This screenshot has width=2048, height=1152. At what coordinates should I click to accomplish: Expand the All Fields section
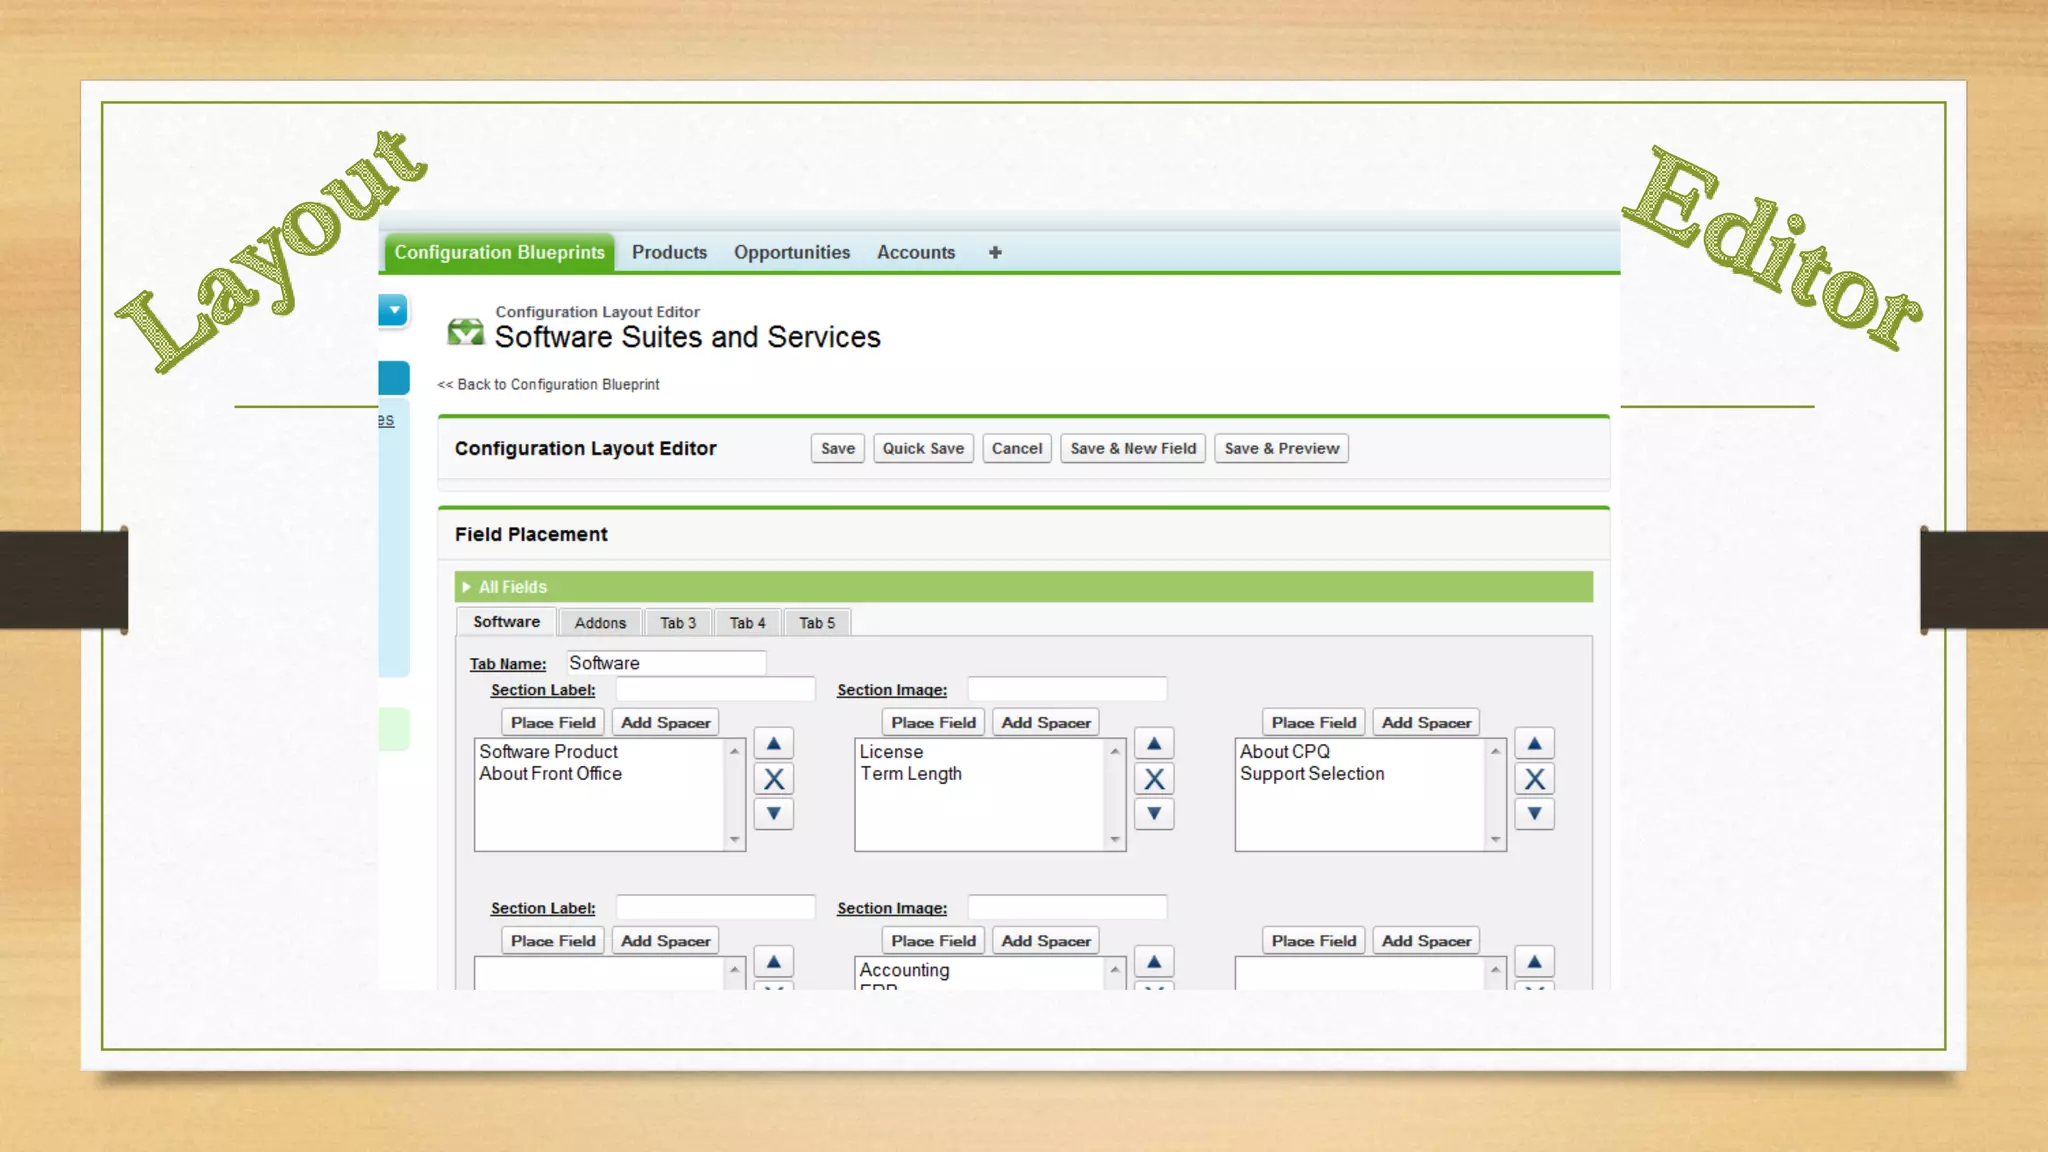pyautogui.click(x=466, y=587)
